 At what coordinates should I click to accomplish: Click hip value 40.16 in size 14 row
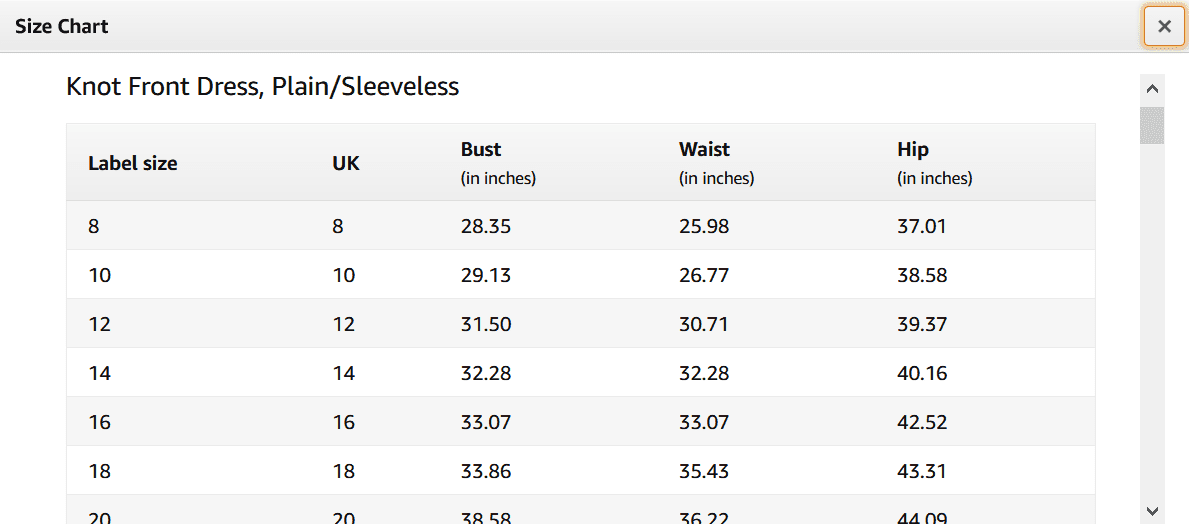[922, 374]
